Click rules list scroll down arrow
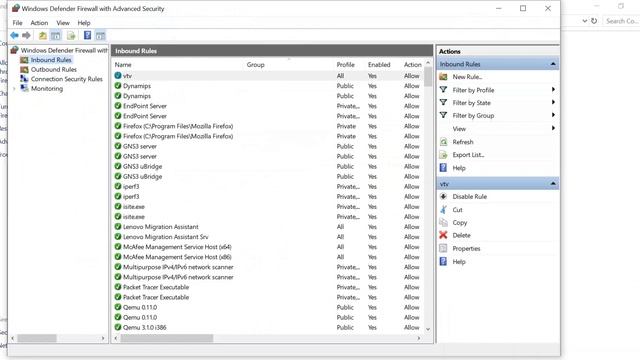Viewport: 640px width, 360px height. click(428, 329)
